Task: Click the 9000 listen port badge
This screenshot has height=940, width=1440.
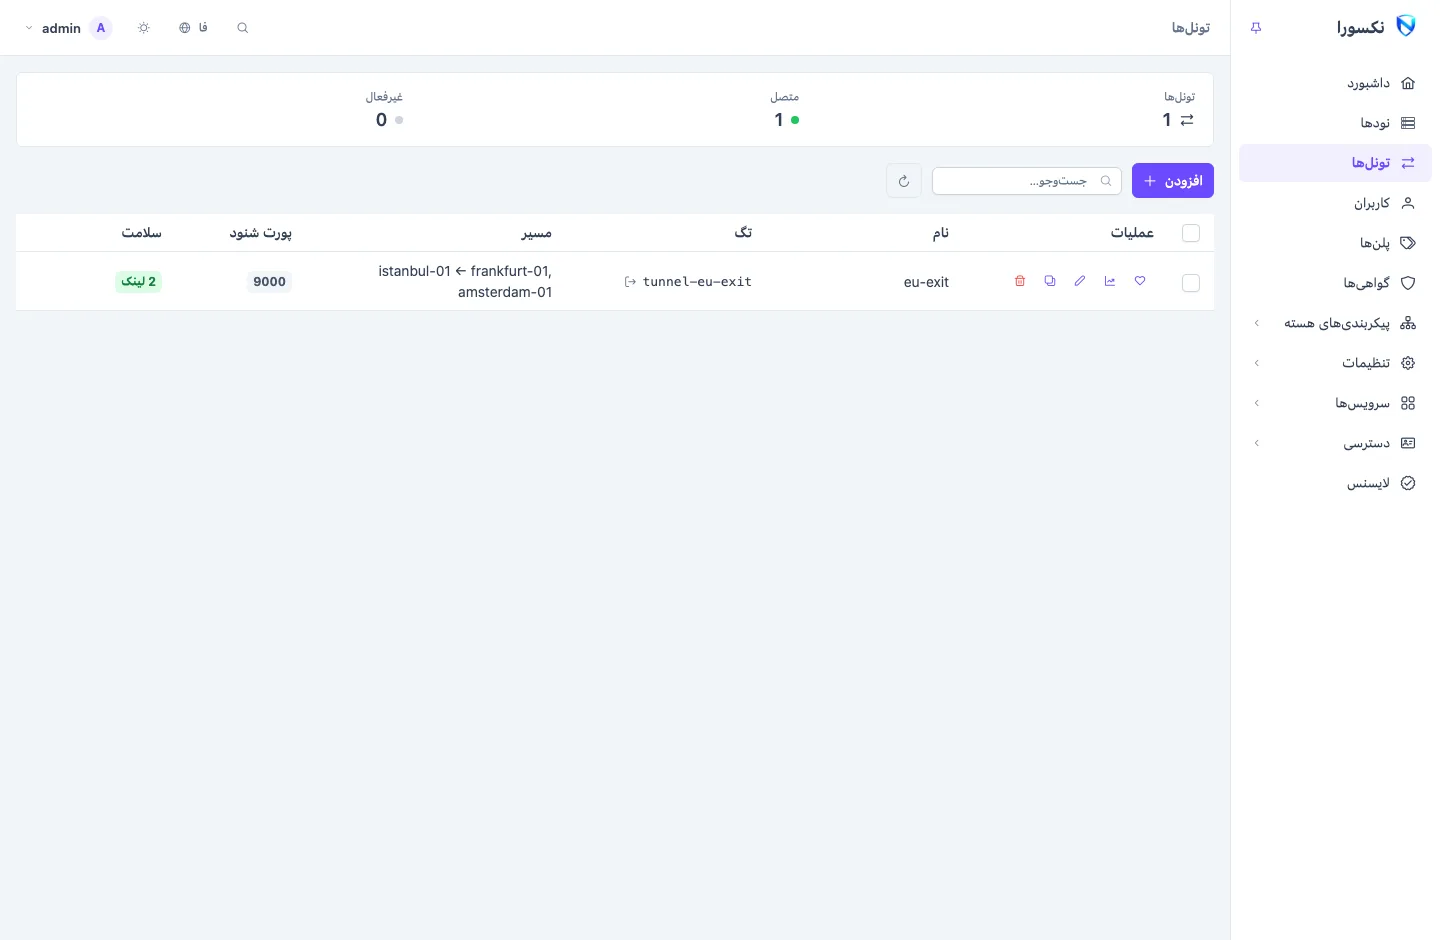Action: [270, 282]
